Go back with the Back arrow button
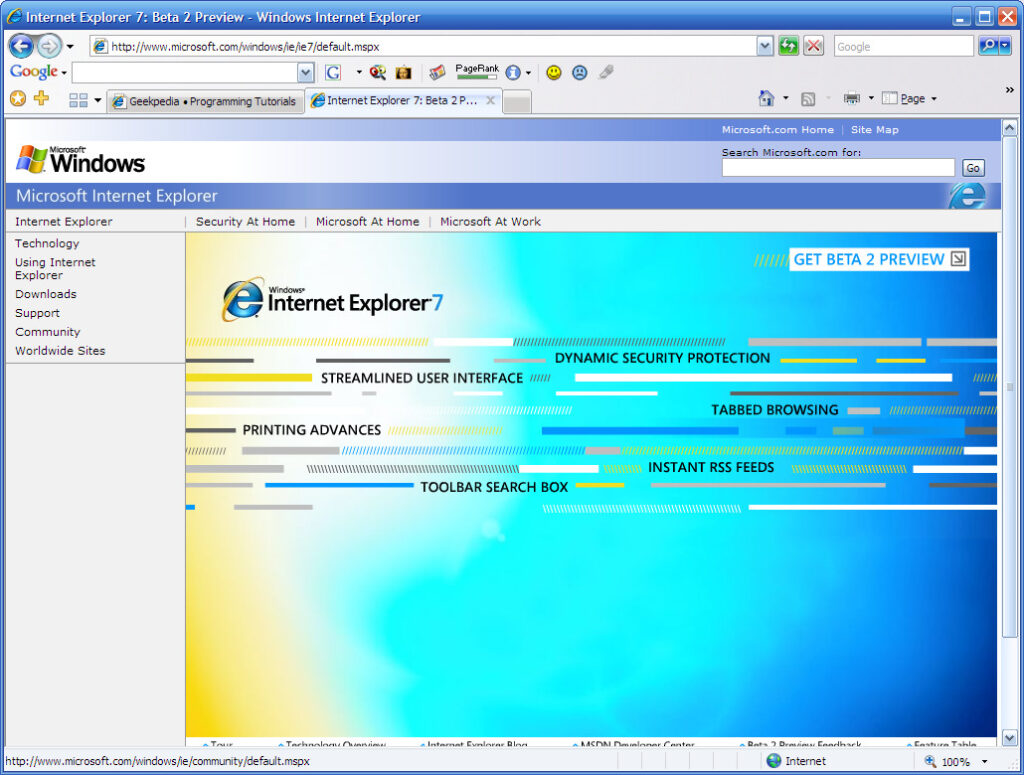This screenshot has width=1024, height=775. 22,46
